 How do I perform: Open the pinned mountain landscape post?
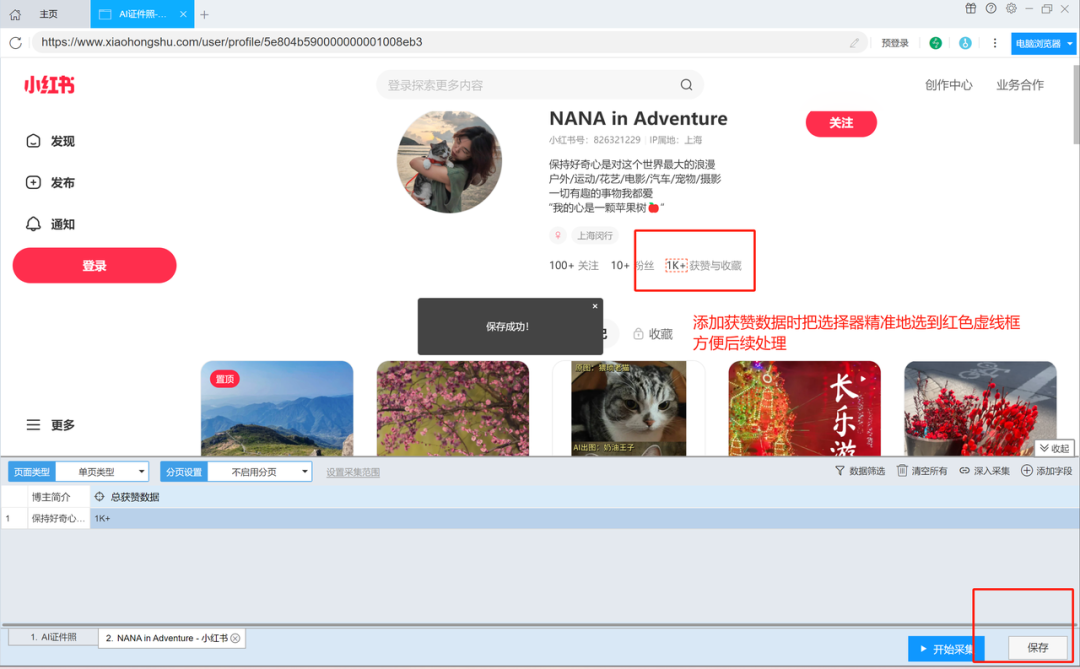point(277,408)
